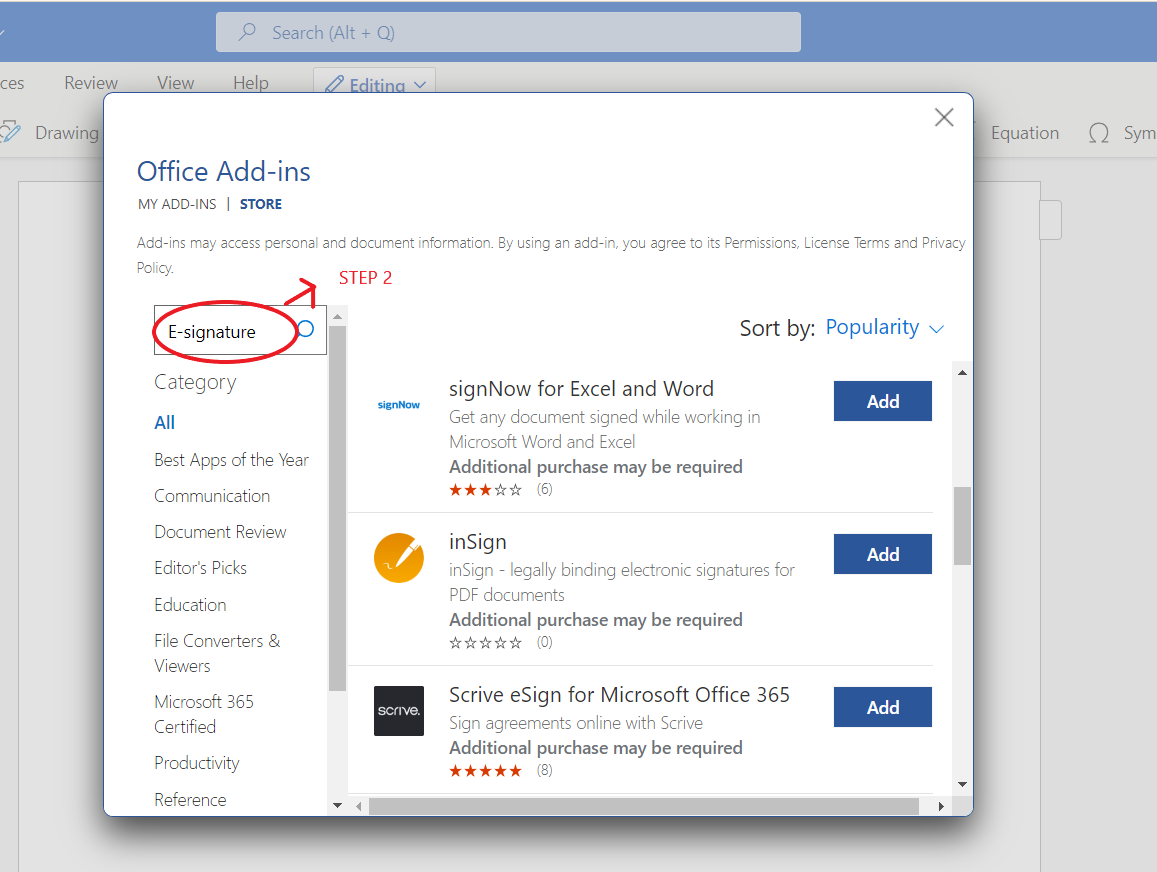Viewport: 1157px width, 872px height.
Task: Select the Reference category
Action: point(190,800)
